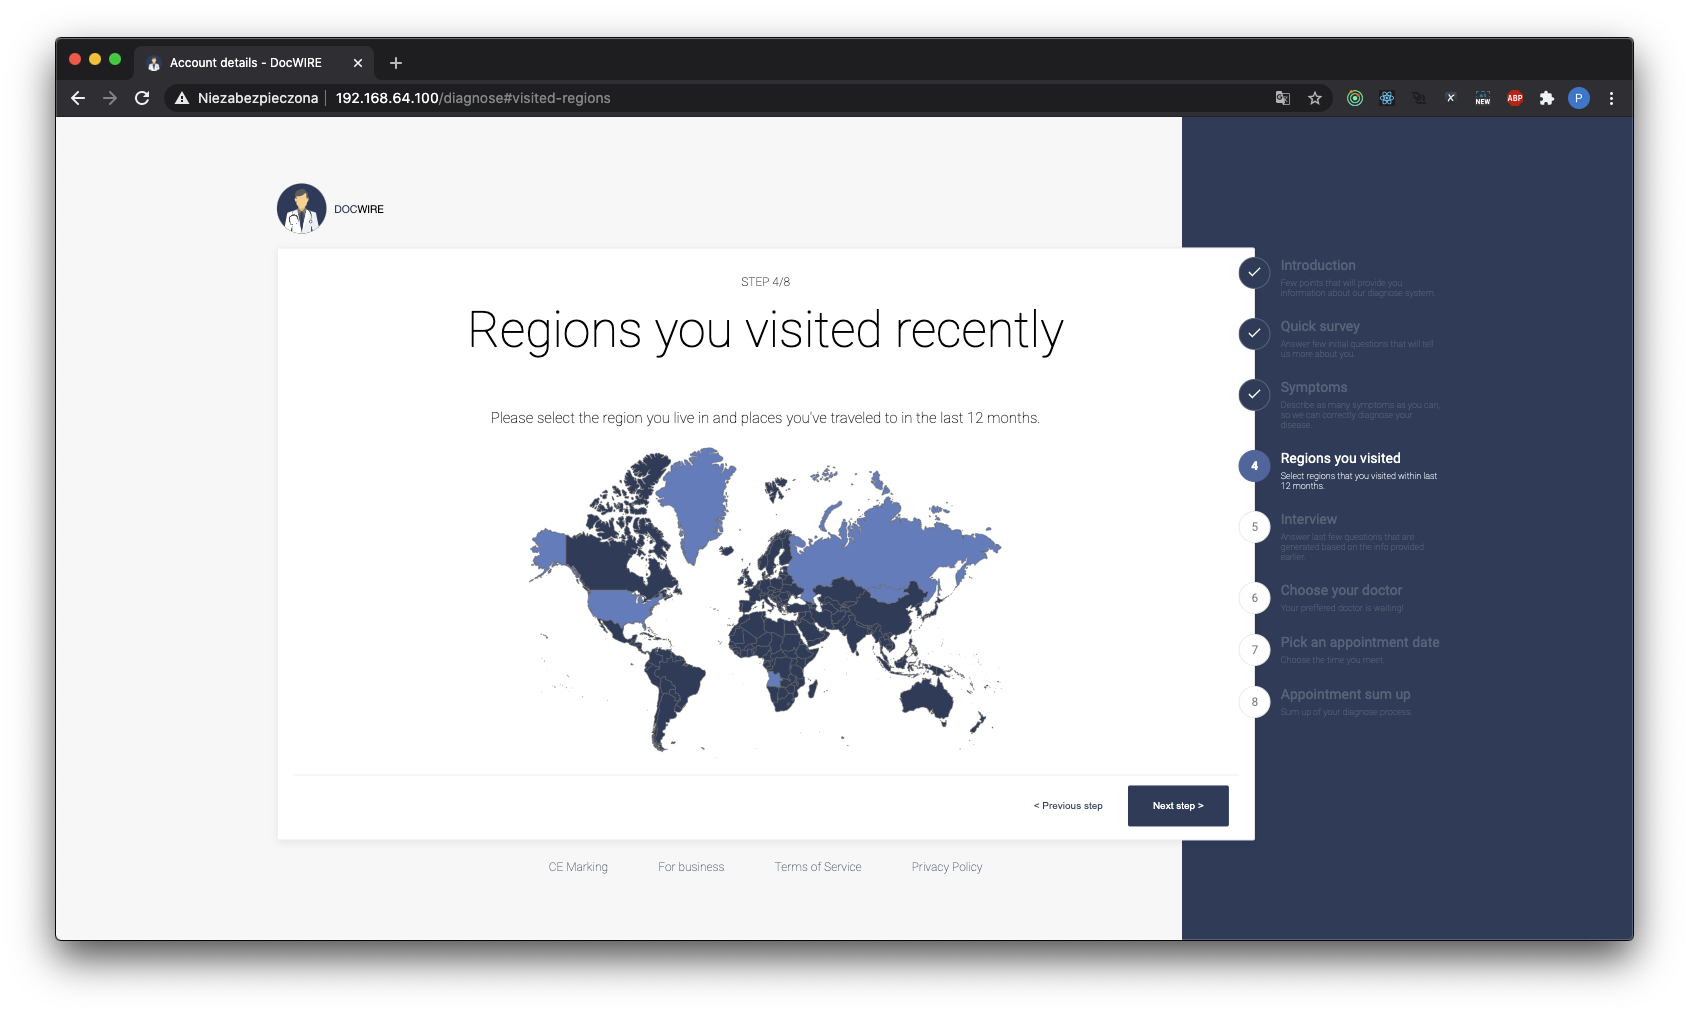1689x1014 pixels.
Task: Select the Appointment sum up step label
Action: (1345, 694)
